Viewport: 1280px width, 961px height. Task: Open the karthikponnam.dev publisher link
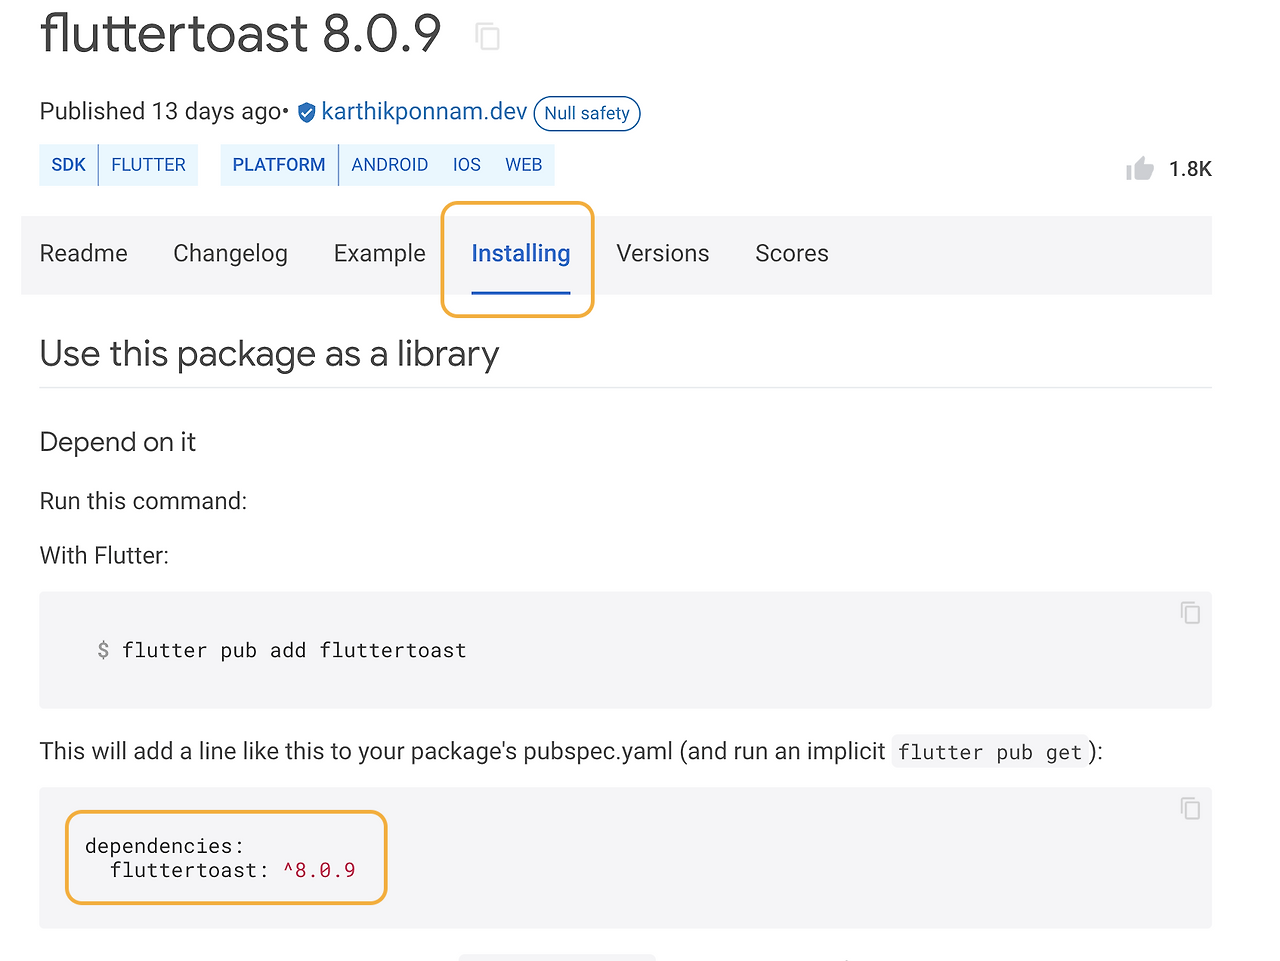(x=424, y=112)
